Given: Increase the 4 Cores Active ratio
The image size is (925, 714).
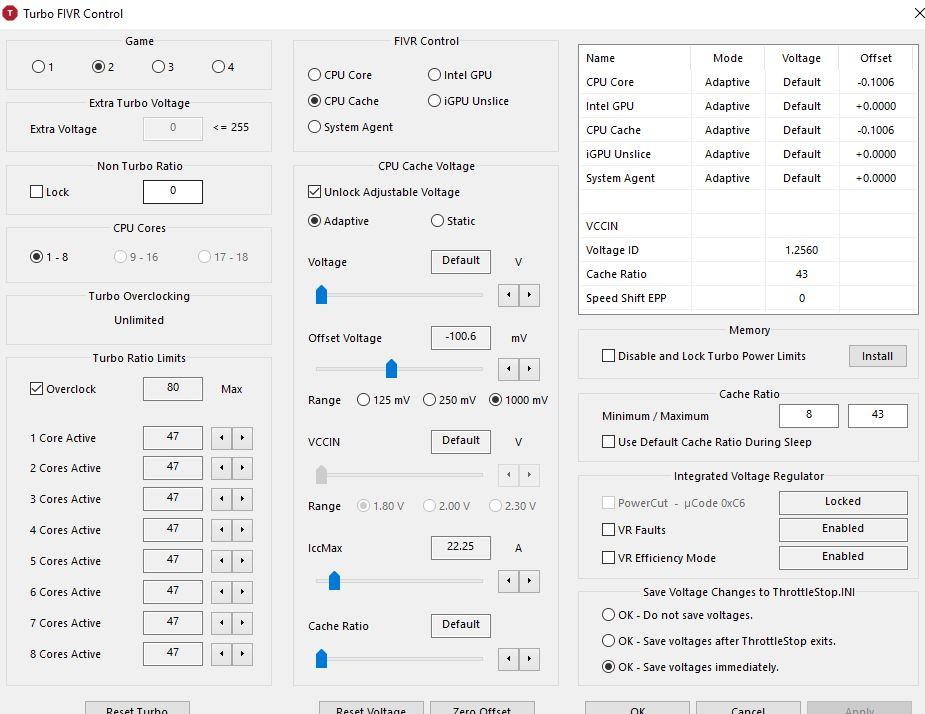Looking at the screenshot, I should point(242,530).
